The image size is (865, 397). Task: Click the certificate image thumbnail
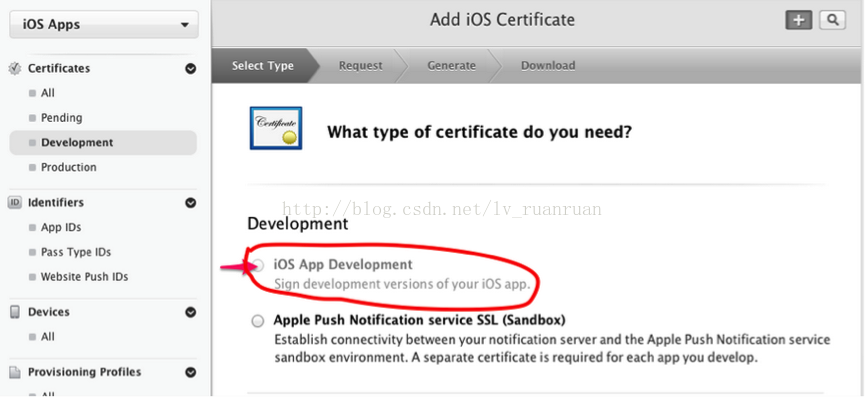275,128
